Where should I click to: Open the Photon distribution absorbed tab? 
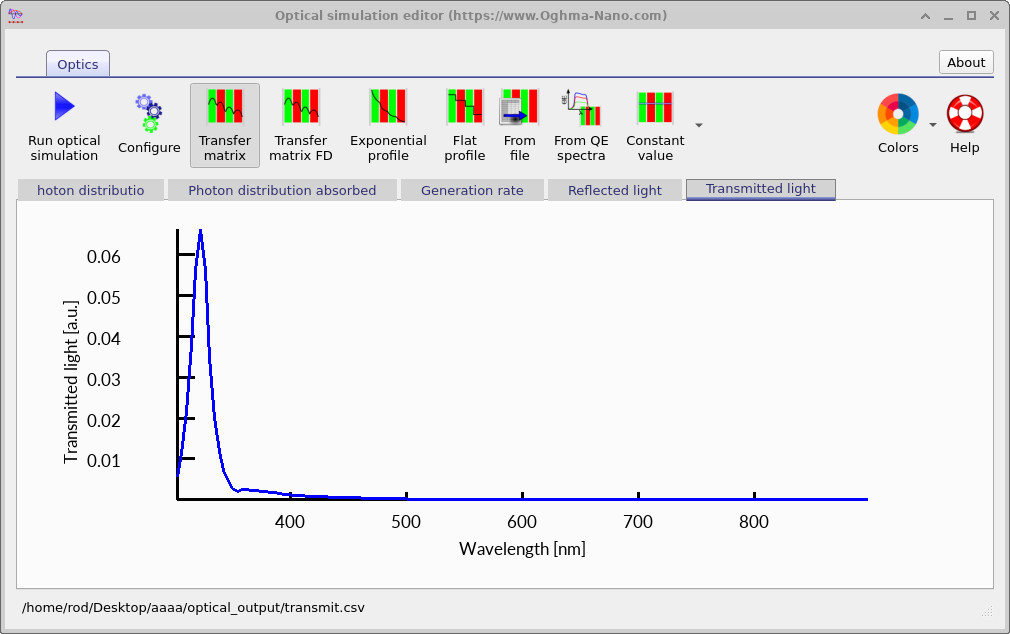282,190
